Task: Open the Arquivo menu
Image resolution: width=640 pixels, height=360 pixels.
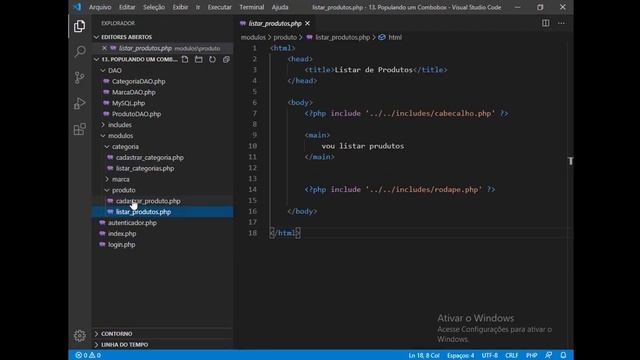Action: coord(100,7)
